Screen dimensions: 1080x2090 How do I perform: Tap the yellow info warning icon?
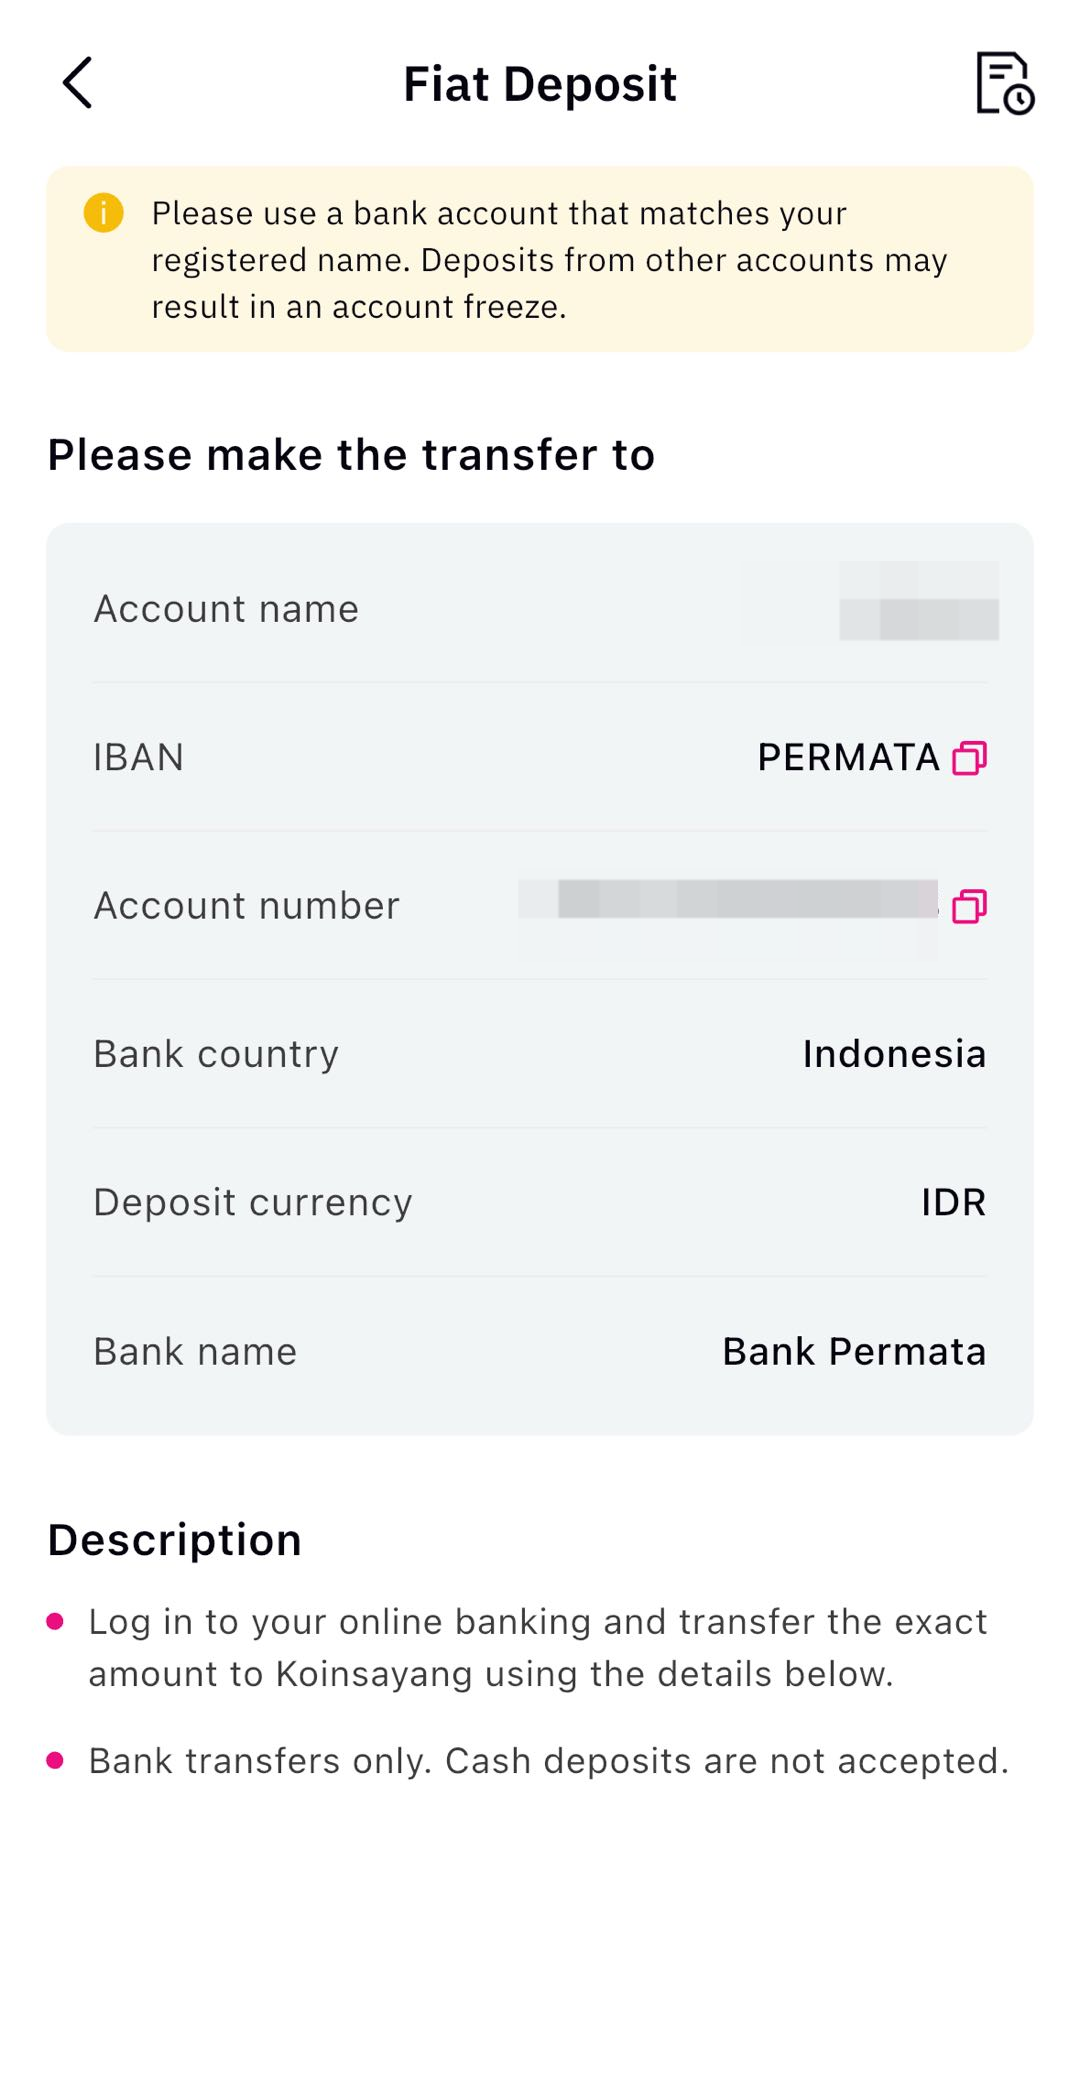tap(103, 213)
